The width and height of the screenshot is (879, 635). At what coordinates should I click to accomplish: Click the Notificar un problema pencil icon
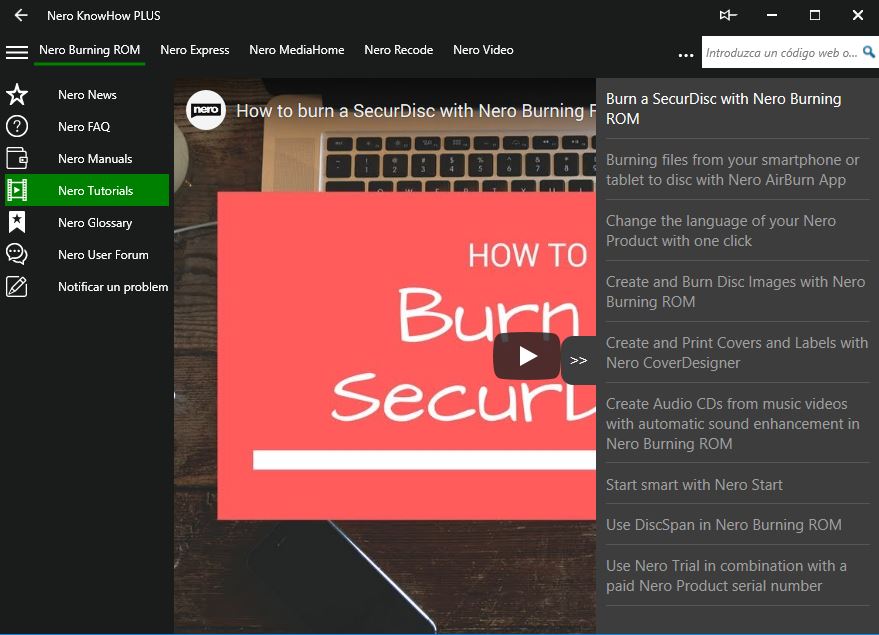point(17,287)
